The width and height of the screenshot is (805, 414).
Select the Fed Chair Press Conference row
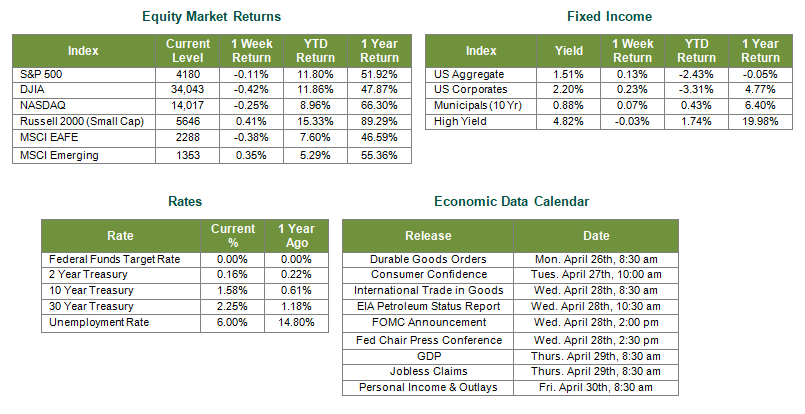[x=510, y=341]
